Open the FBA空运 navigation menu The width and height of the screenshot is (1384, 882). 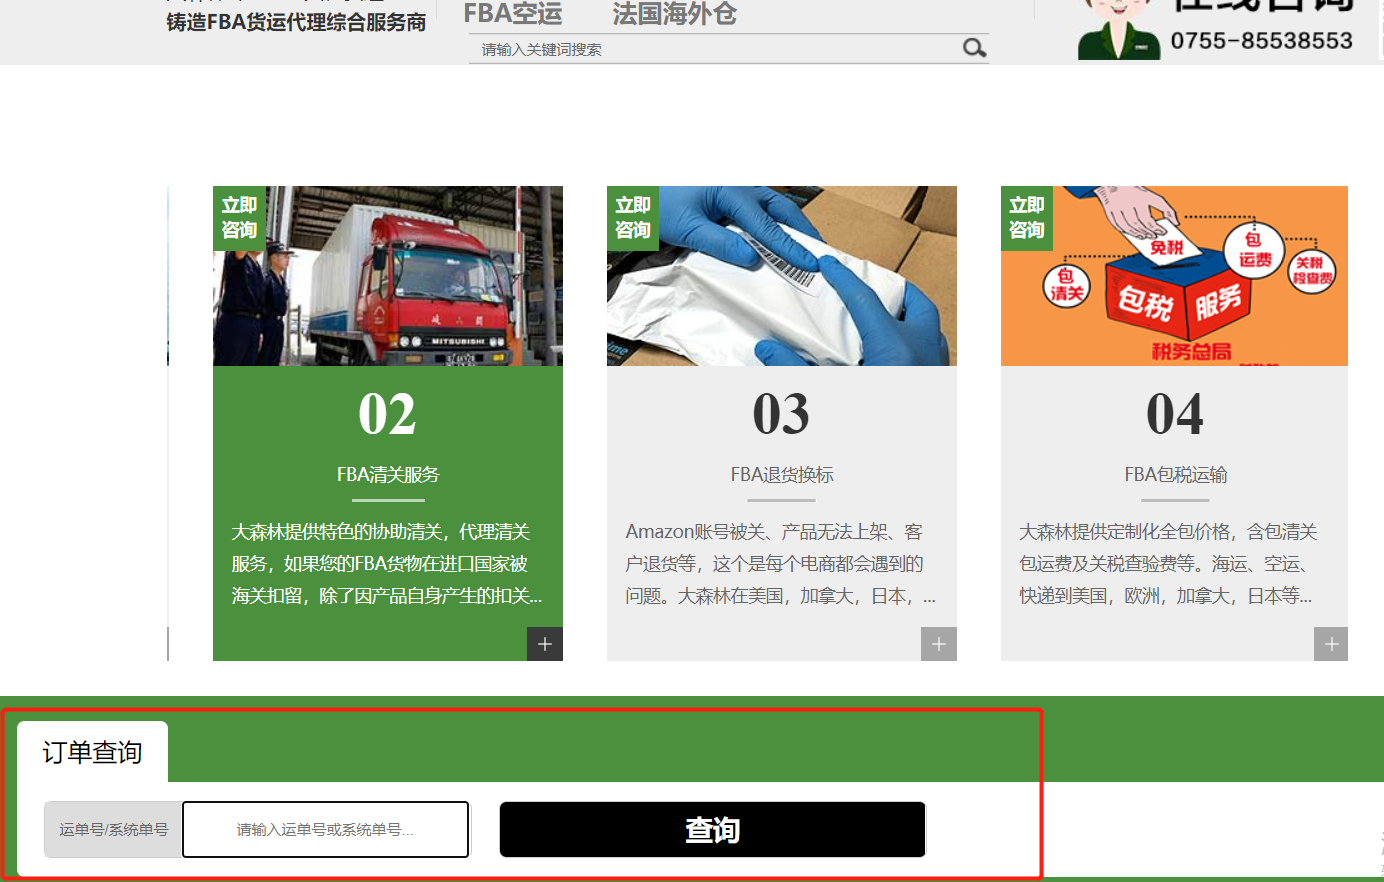coord(513,14)
